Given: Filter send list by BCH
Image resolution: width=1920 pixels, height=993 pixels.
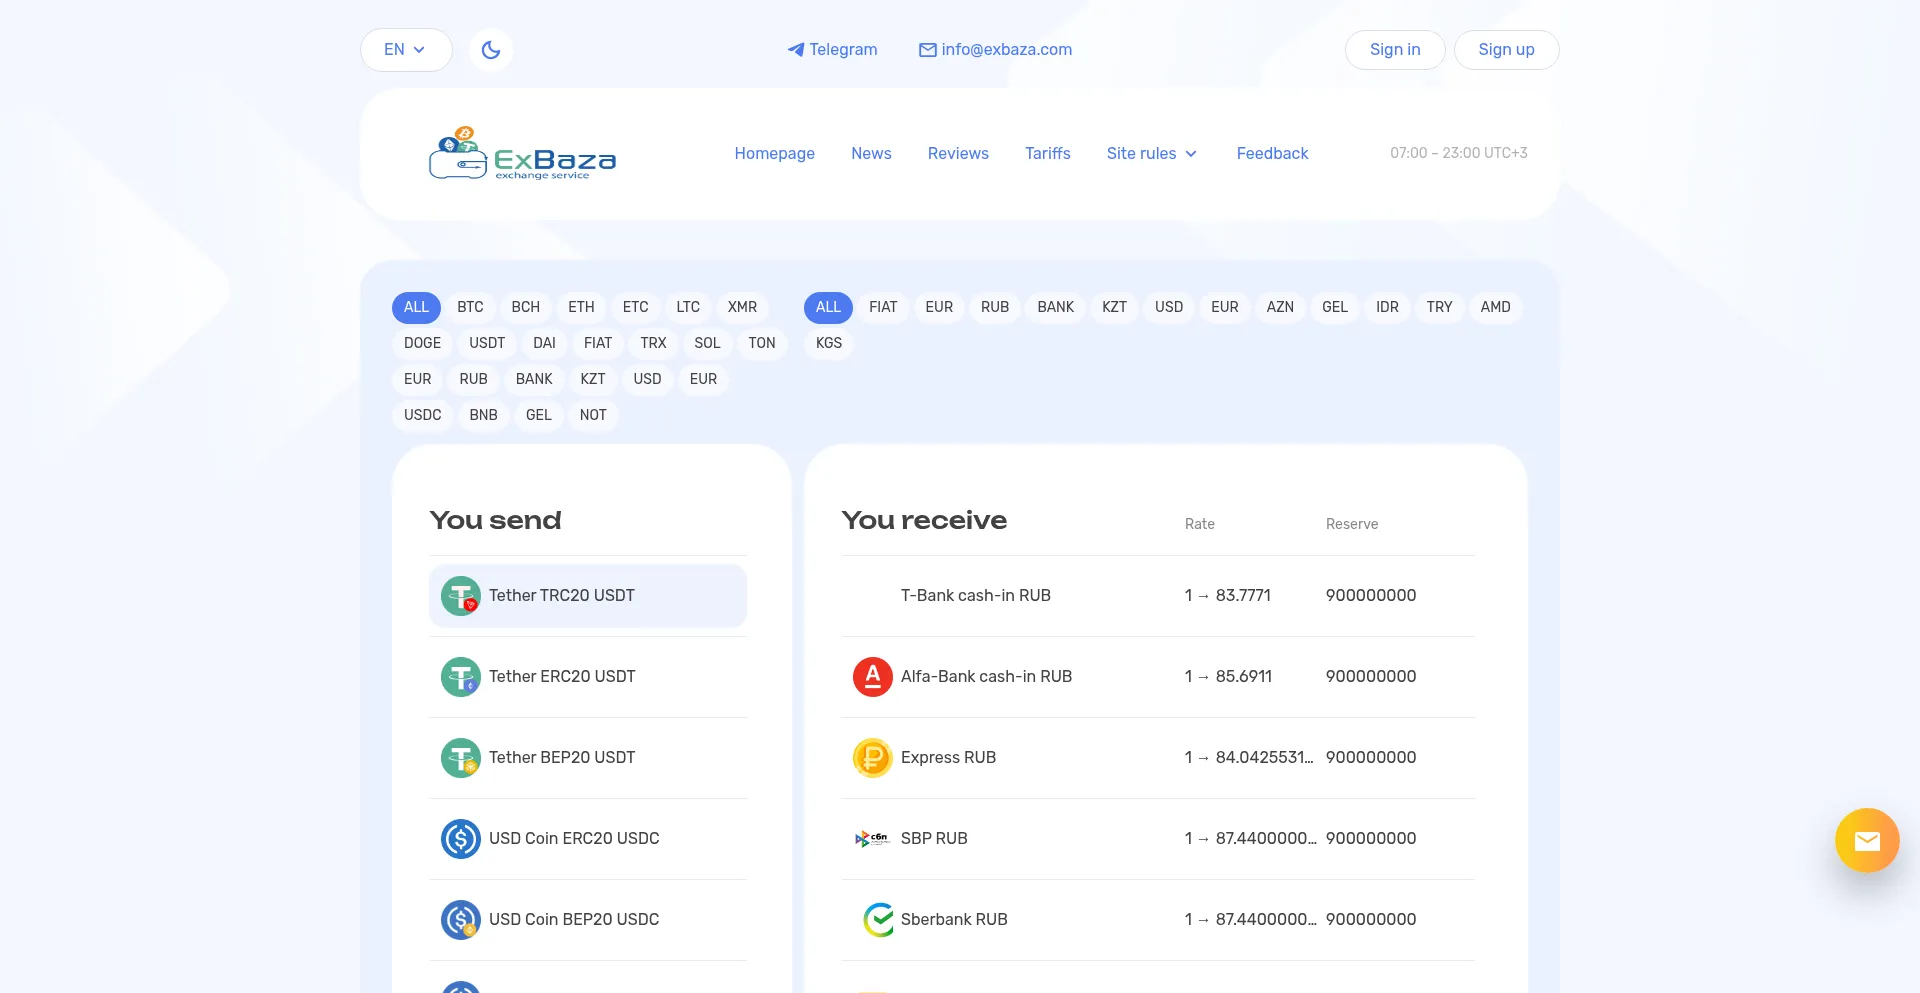Looking at the screenshot, I should pos(525,307).
